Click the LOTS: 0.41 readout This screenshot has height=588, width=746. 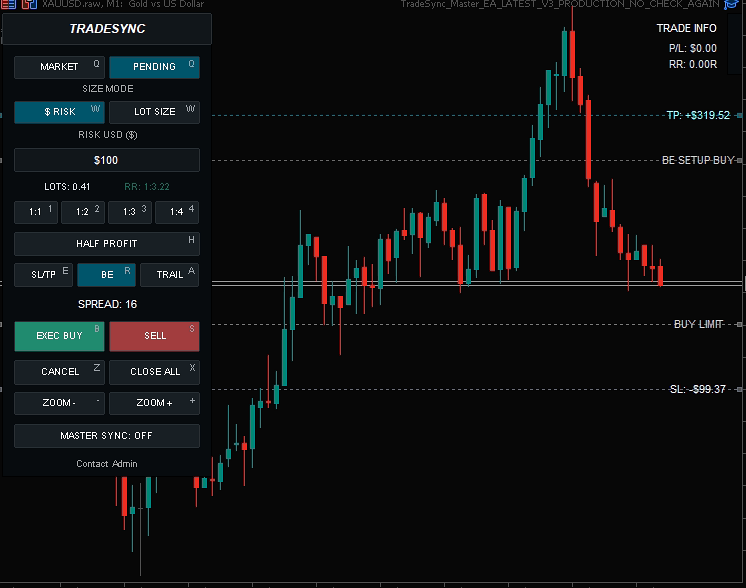tap(67, 187)
